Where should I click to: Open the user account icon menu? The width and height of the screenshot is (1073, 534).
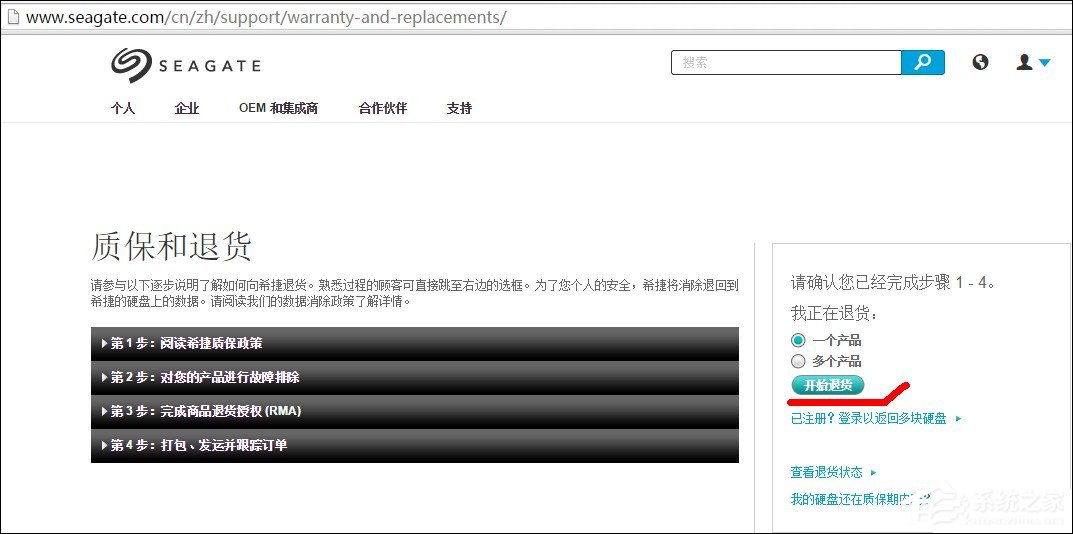(x=1032, y=62)
